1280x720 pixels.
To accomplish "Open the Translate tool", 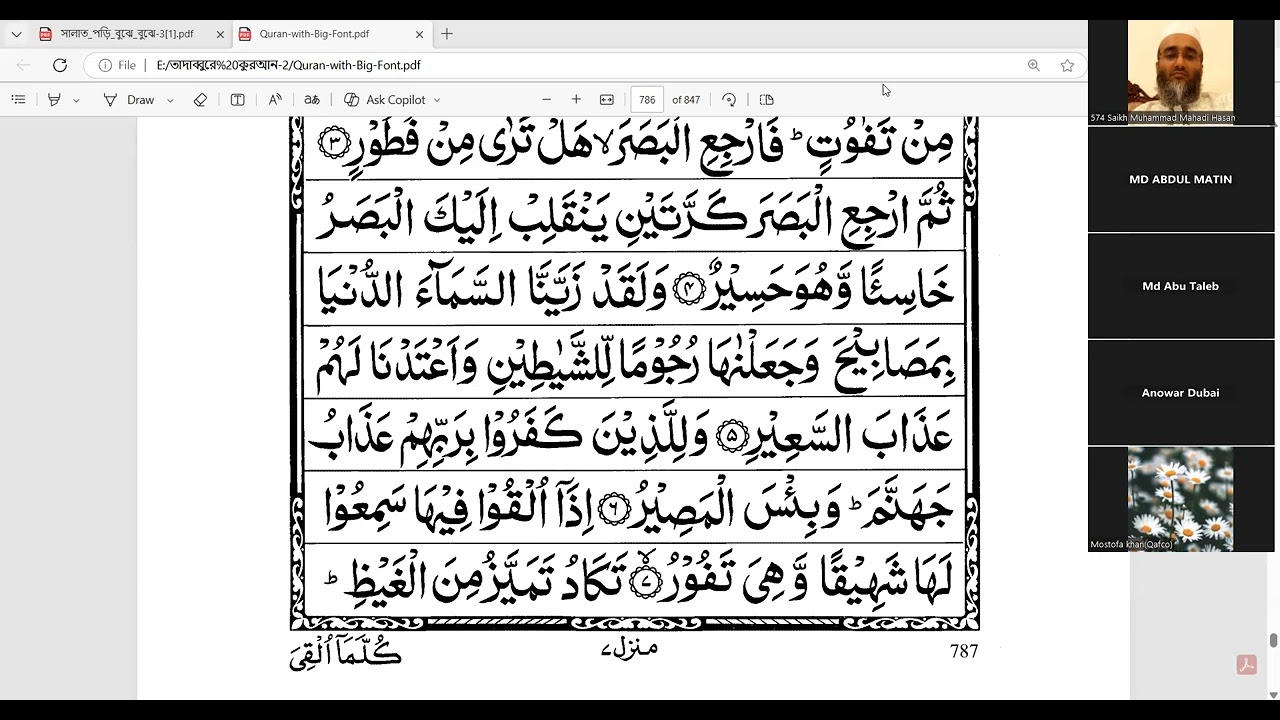I will pyautogui.click(x=312, y=100).
